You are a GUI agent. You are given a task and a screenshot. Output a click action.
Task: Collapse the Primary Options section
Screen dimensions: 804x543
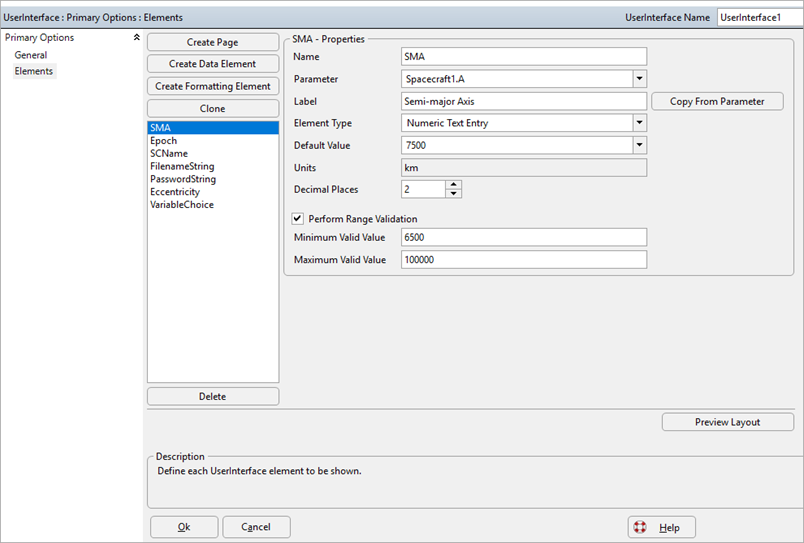136,37
